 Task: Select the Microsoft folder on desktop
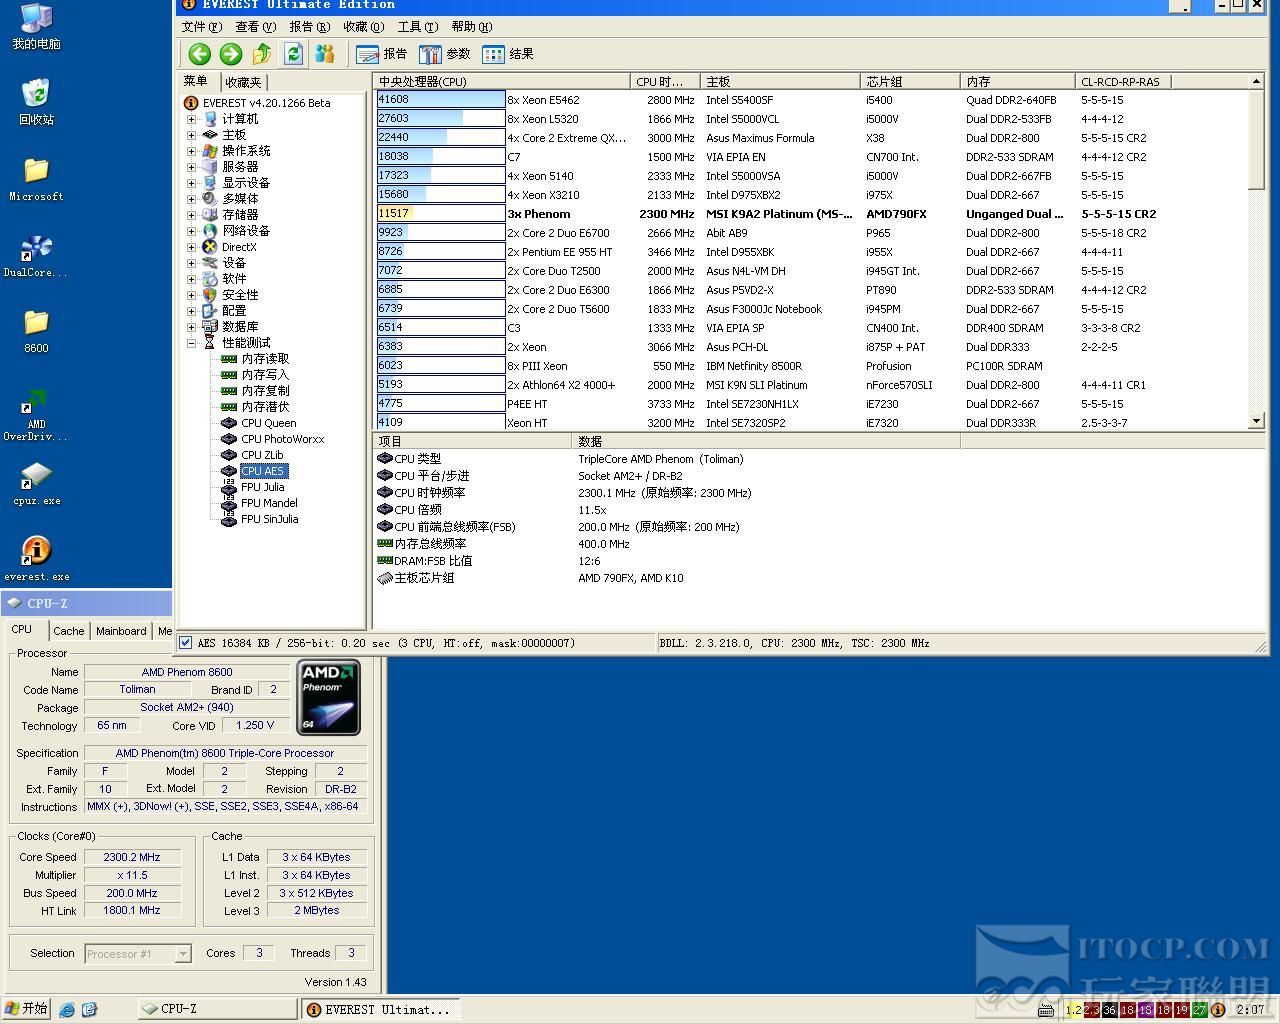36,179
